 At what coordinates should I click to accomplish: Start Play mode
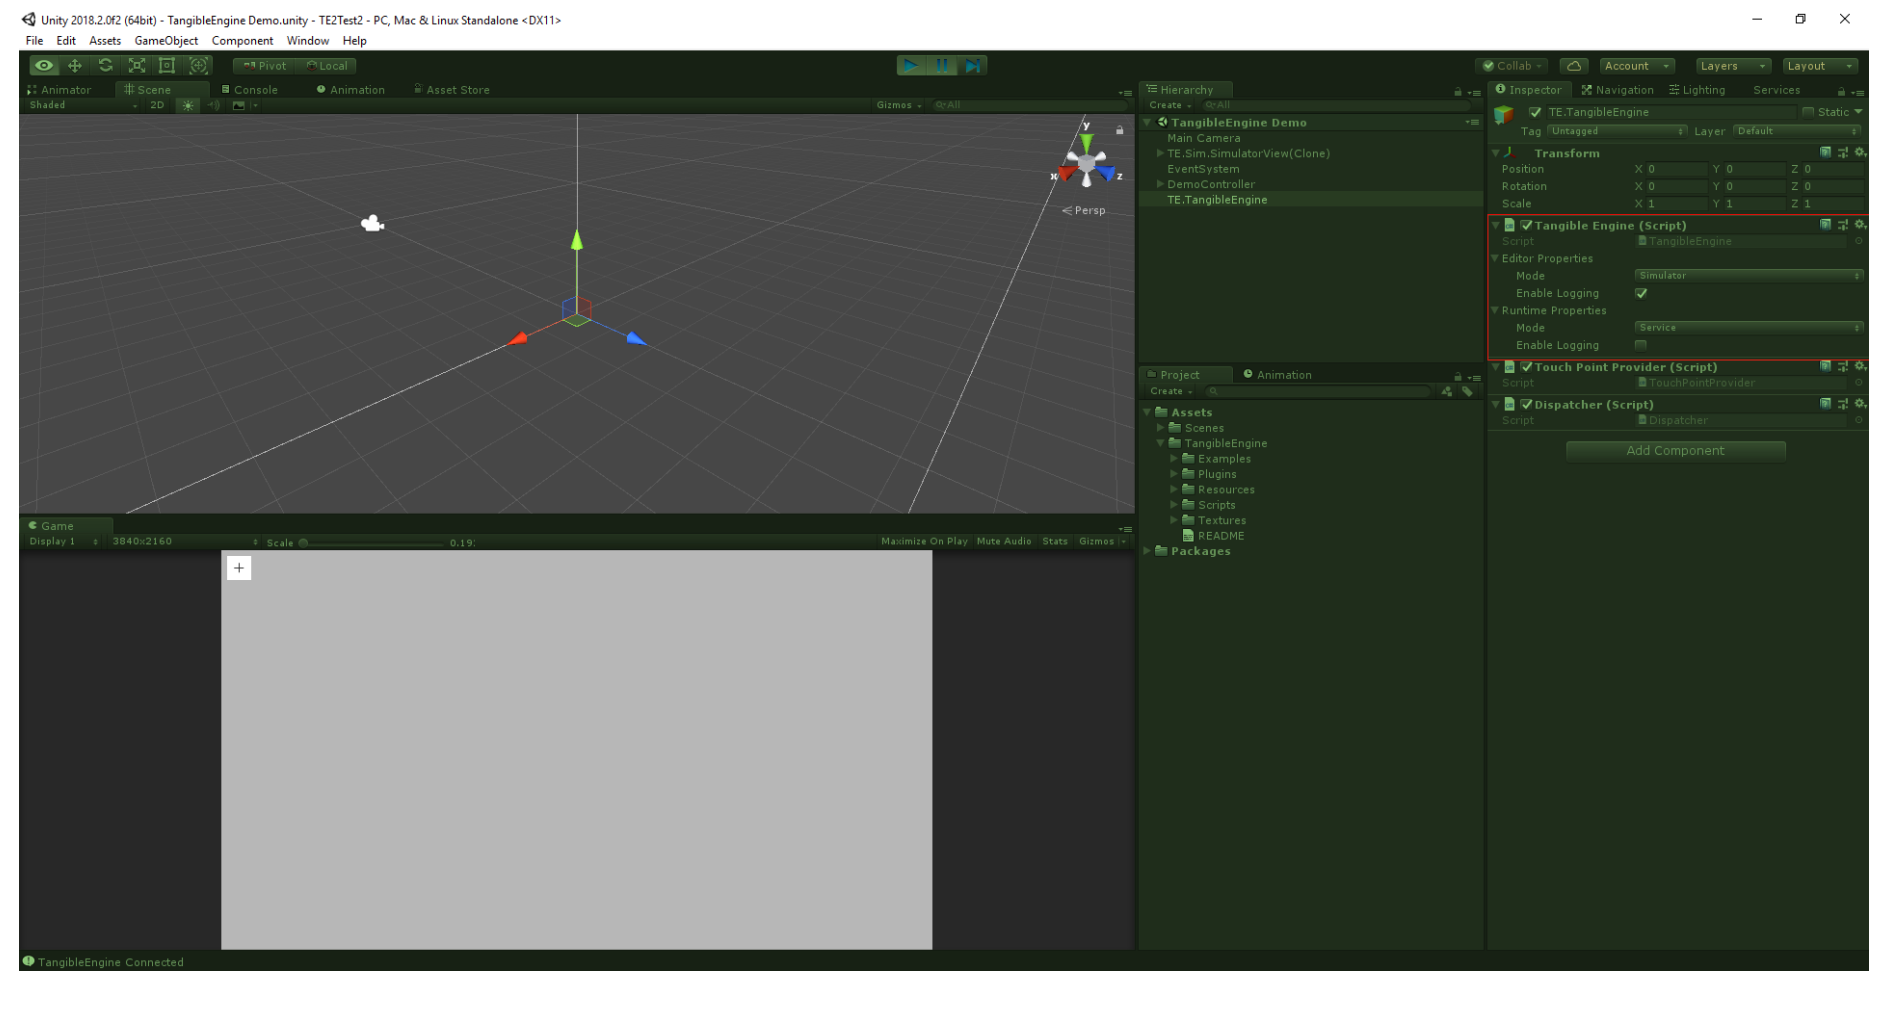coord(911,66)
